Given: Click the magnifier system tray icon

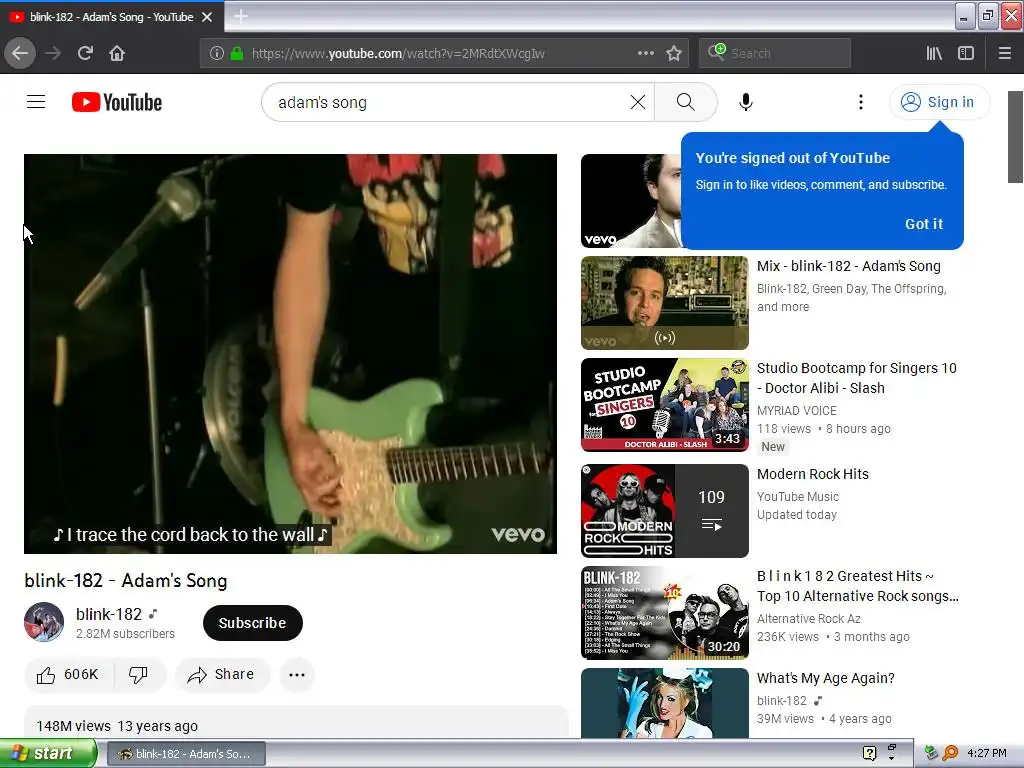Looking at the screenshot, I should click(950, 753).
